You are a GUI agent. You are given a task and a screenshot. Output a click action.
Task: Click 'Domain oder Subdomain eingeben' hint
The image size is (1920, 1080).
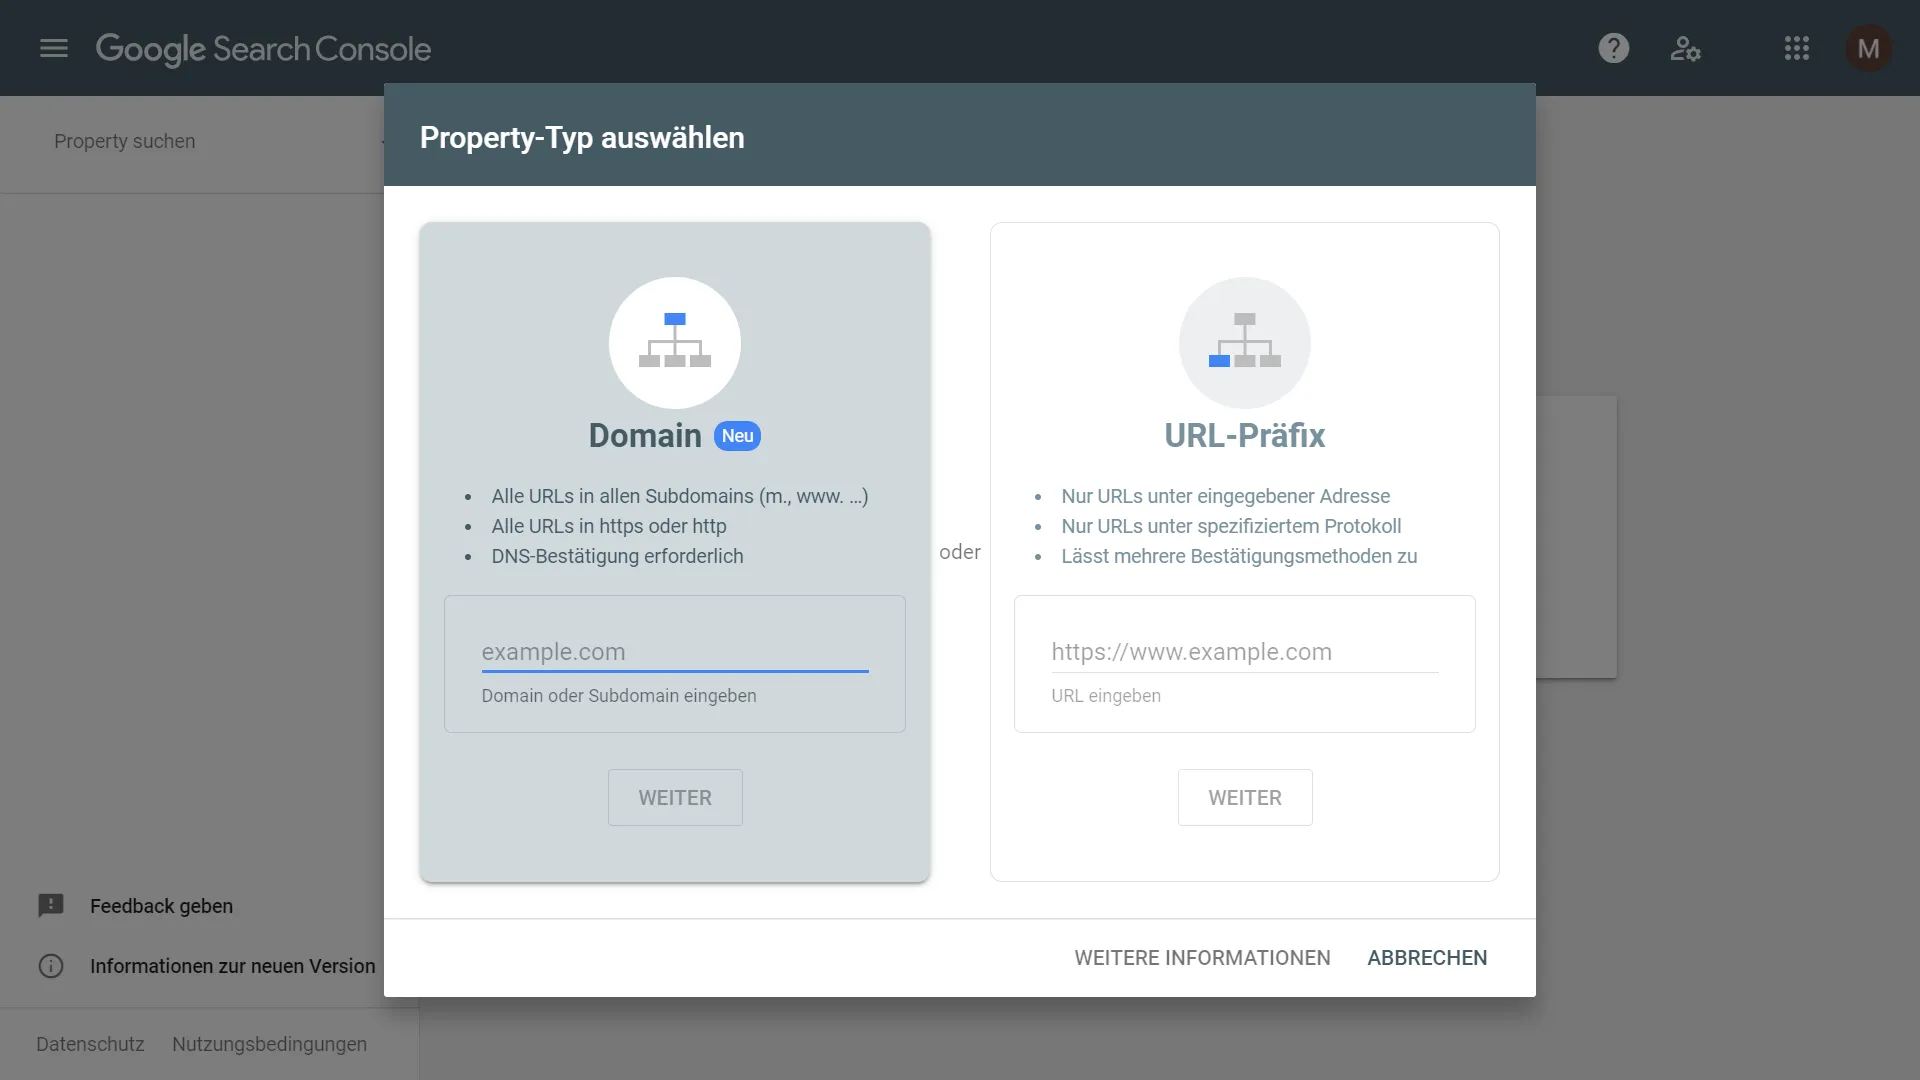click(x=619, y=696)
